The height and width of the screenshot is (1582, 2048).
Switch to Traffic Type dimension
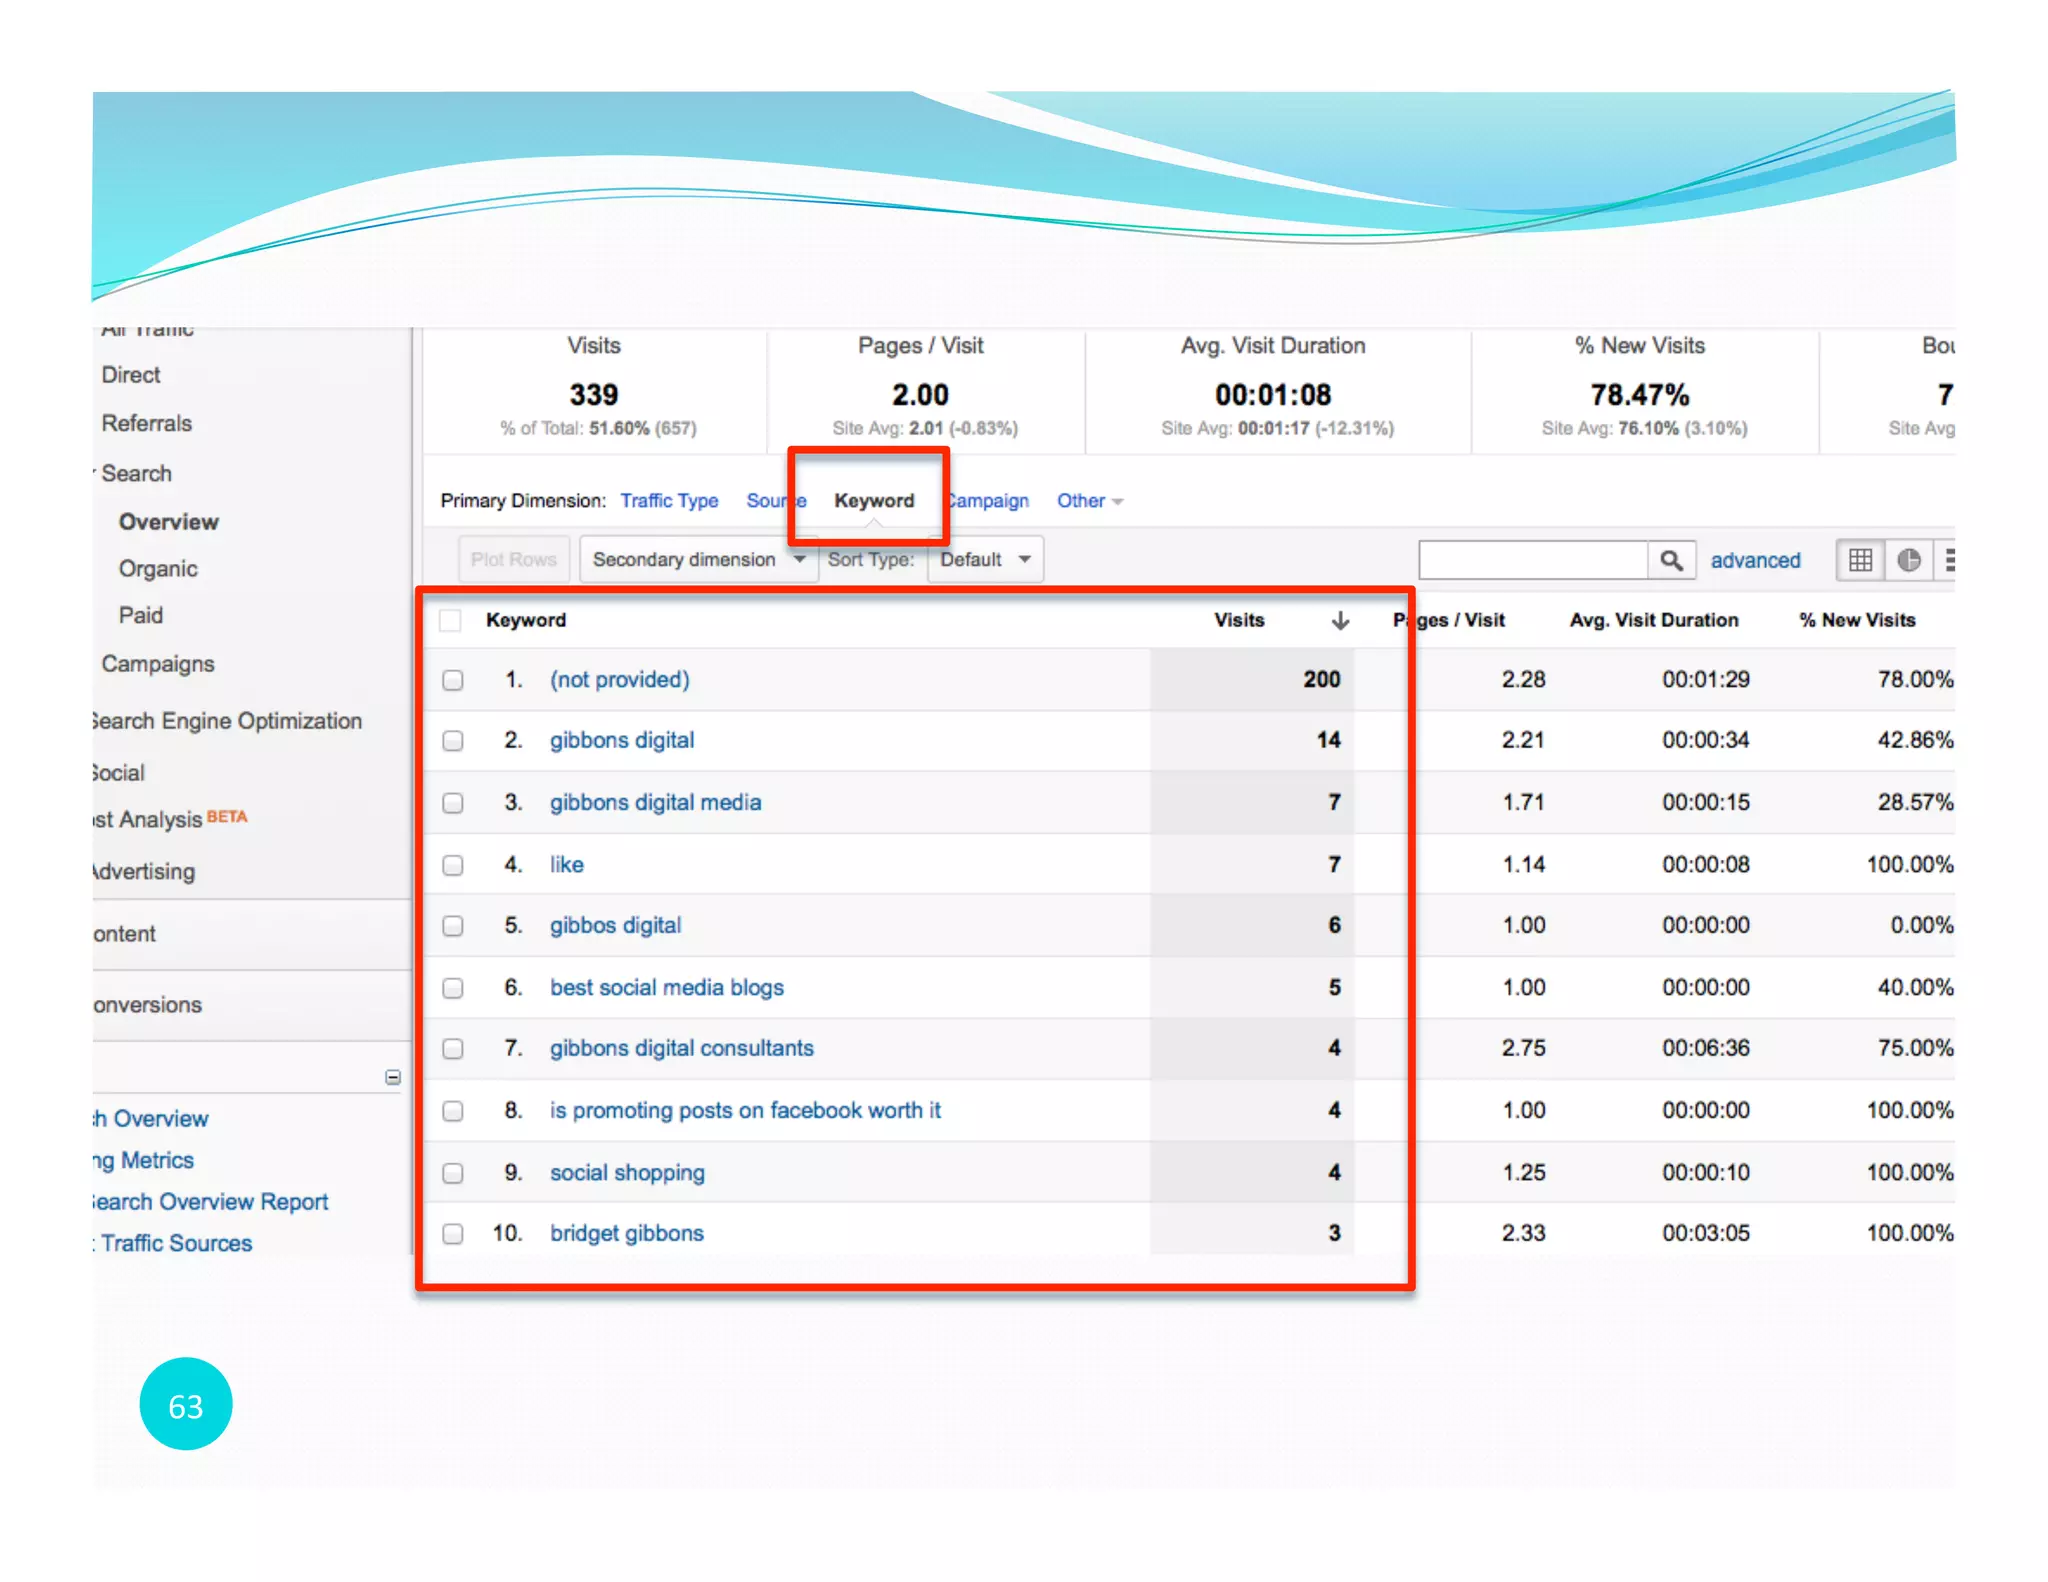tap(669, 501)
